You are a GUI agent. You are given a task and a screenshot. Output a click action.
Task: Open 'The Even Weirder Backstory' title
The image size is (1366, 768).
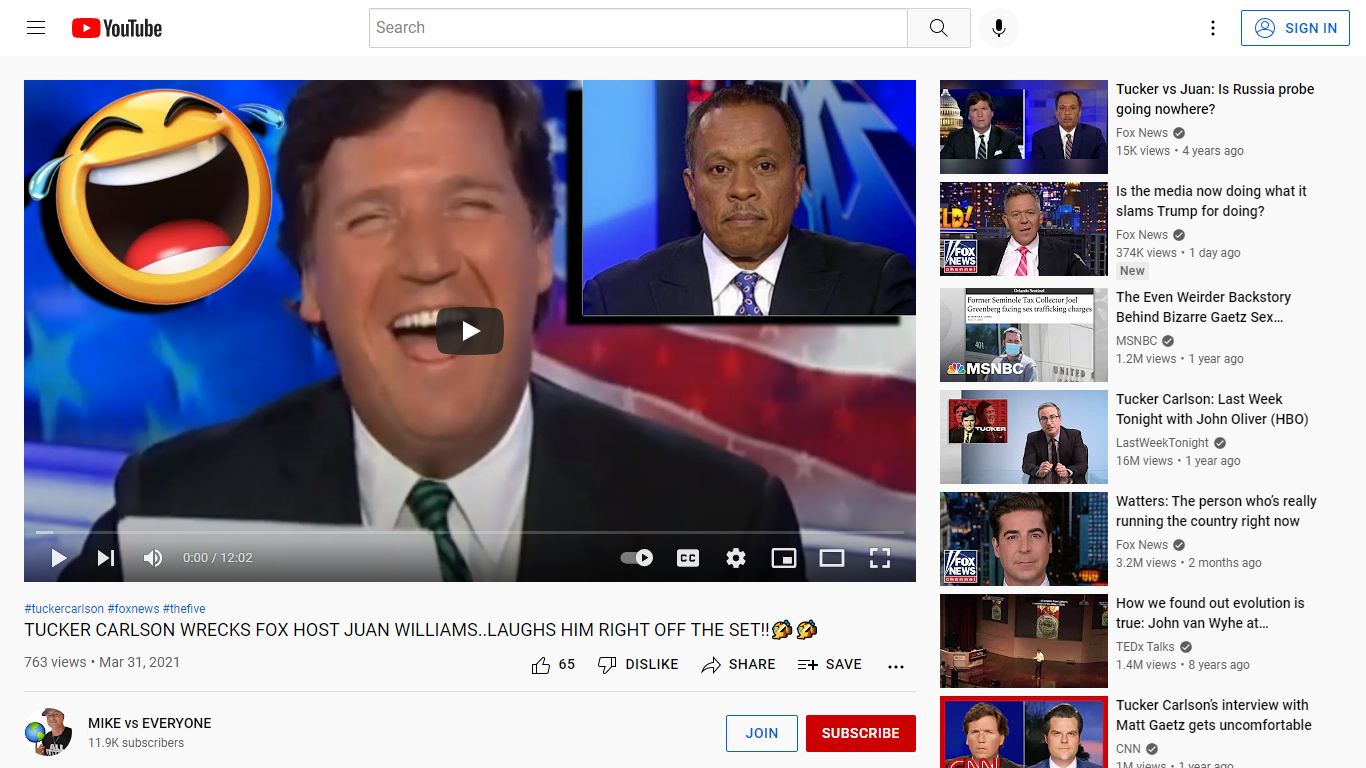[x=1203, y=307]
